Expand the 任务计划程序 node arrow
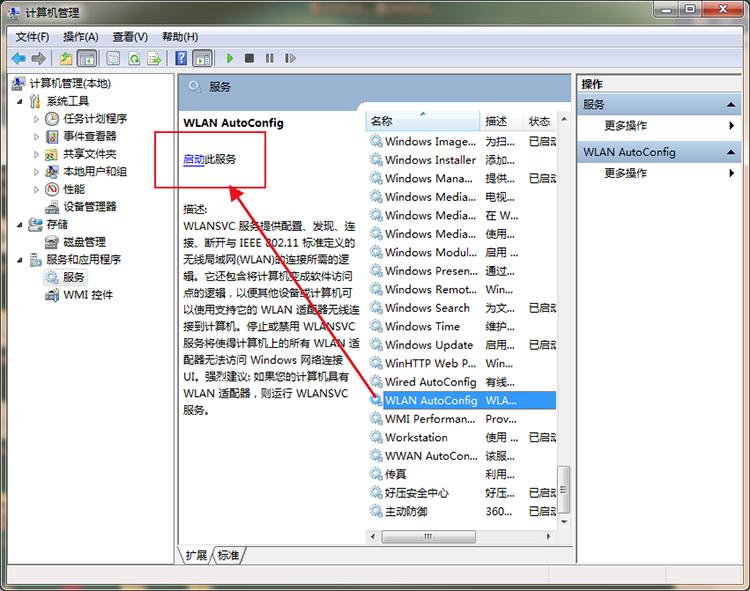The image size is (750, 591). point(36,119)
